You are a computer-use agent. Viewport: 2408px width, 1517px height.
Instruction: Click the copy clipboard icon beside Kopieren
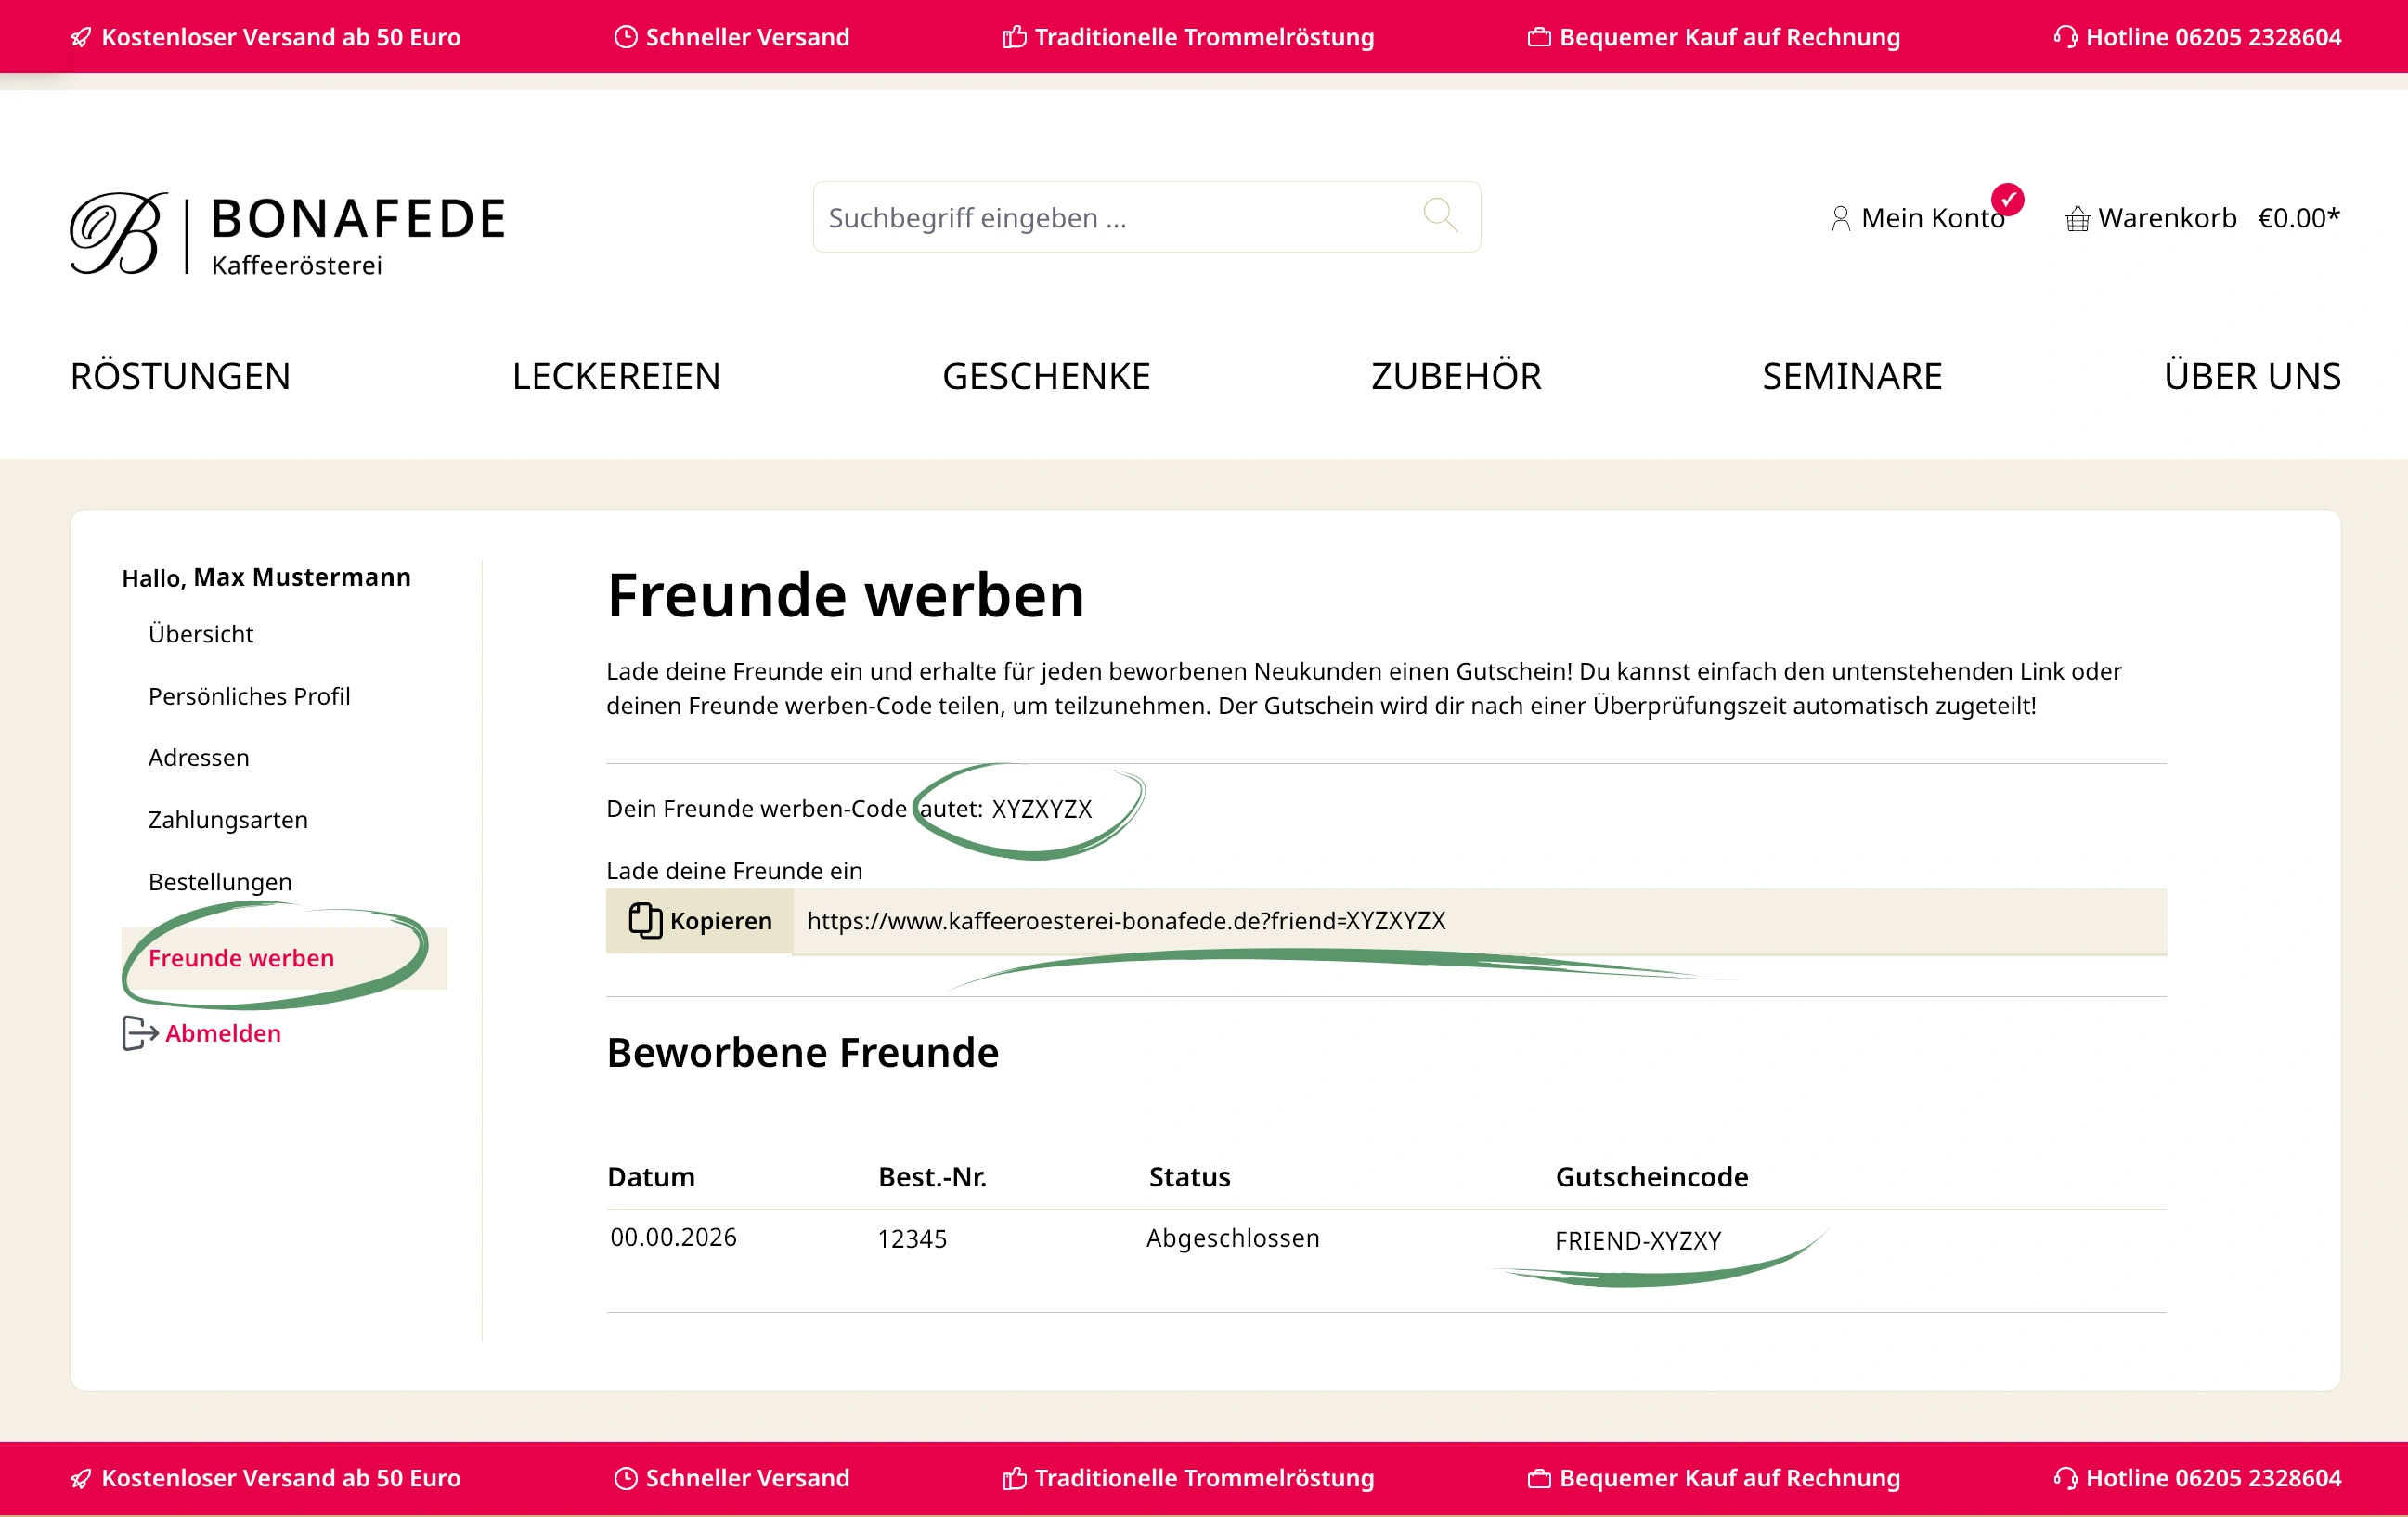(645, 920)
